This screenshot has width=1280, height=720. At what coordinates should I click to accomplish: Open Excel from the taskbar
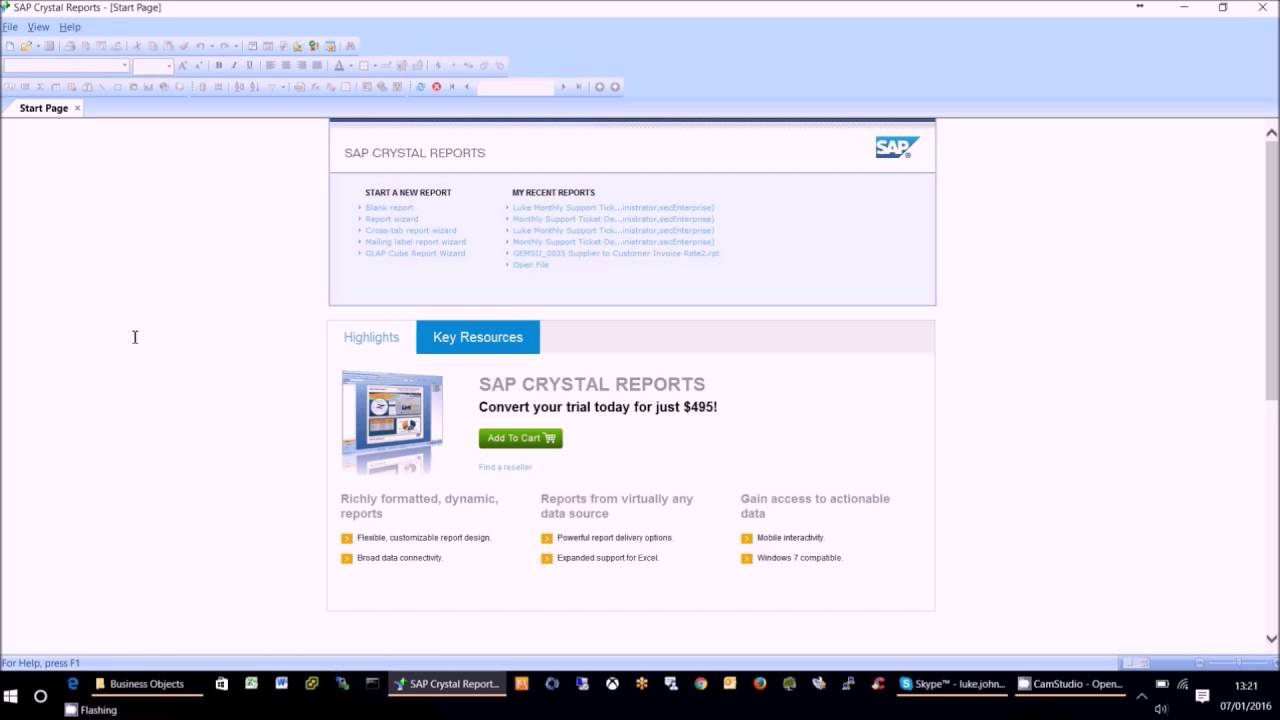point(251,684)
